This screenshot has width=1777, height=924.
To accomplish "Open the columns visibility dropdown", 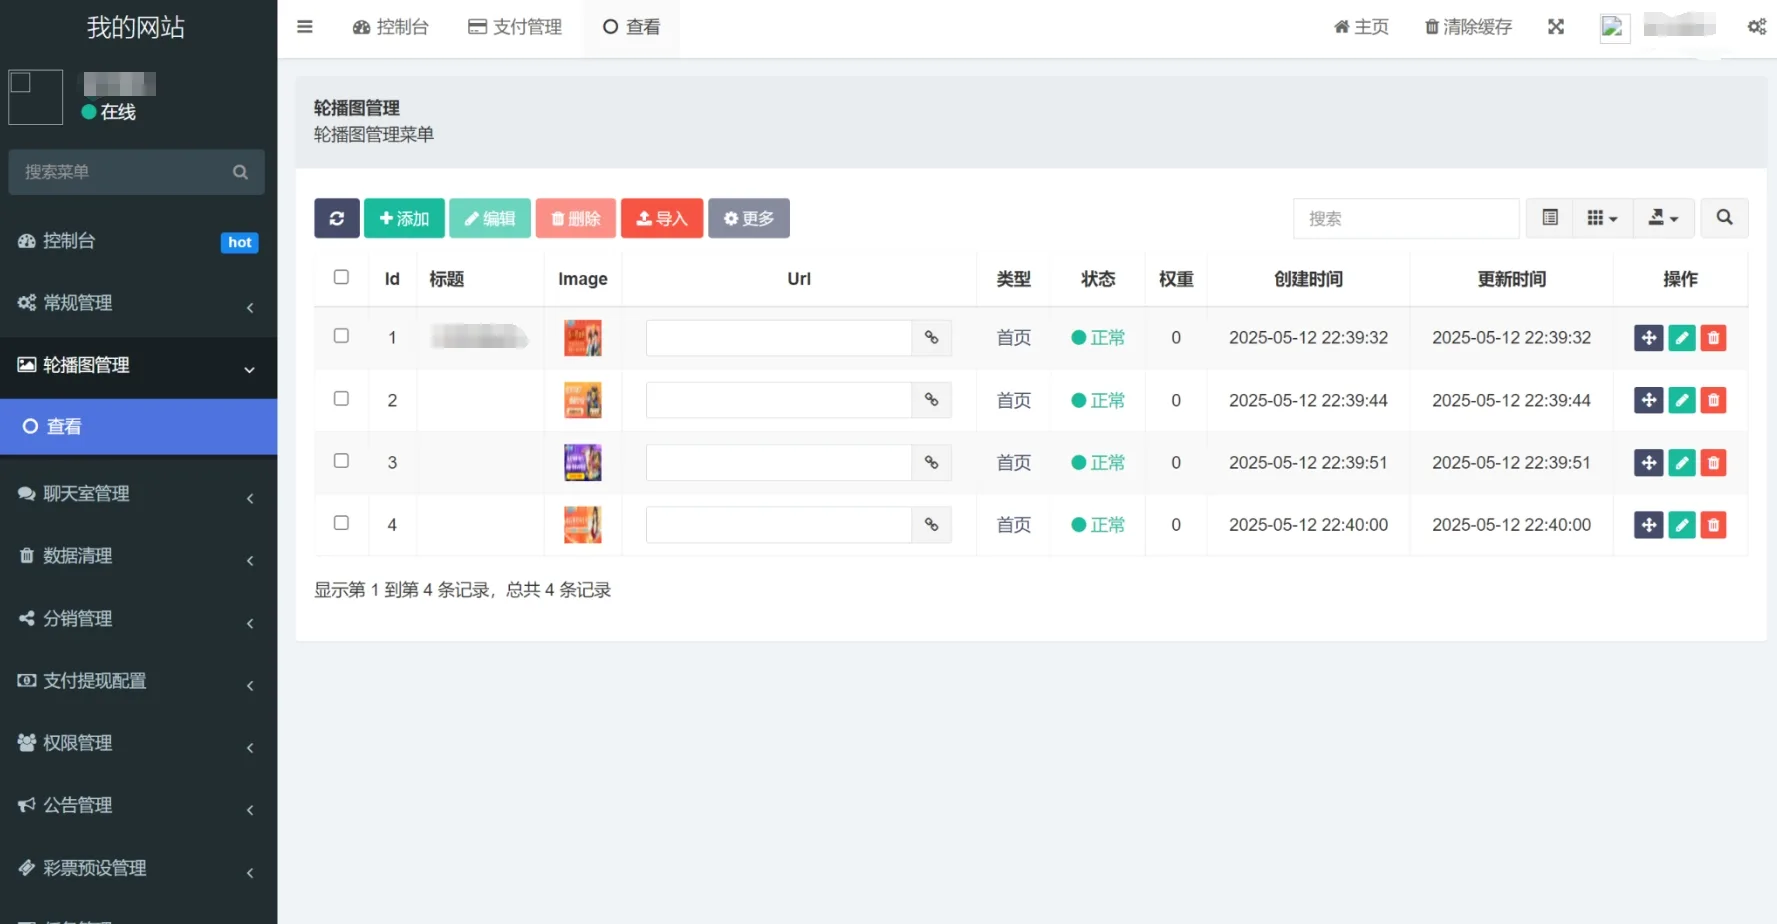I will pos(1602,218).
